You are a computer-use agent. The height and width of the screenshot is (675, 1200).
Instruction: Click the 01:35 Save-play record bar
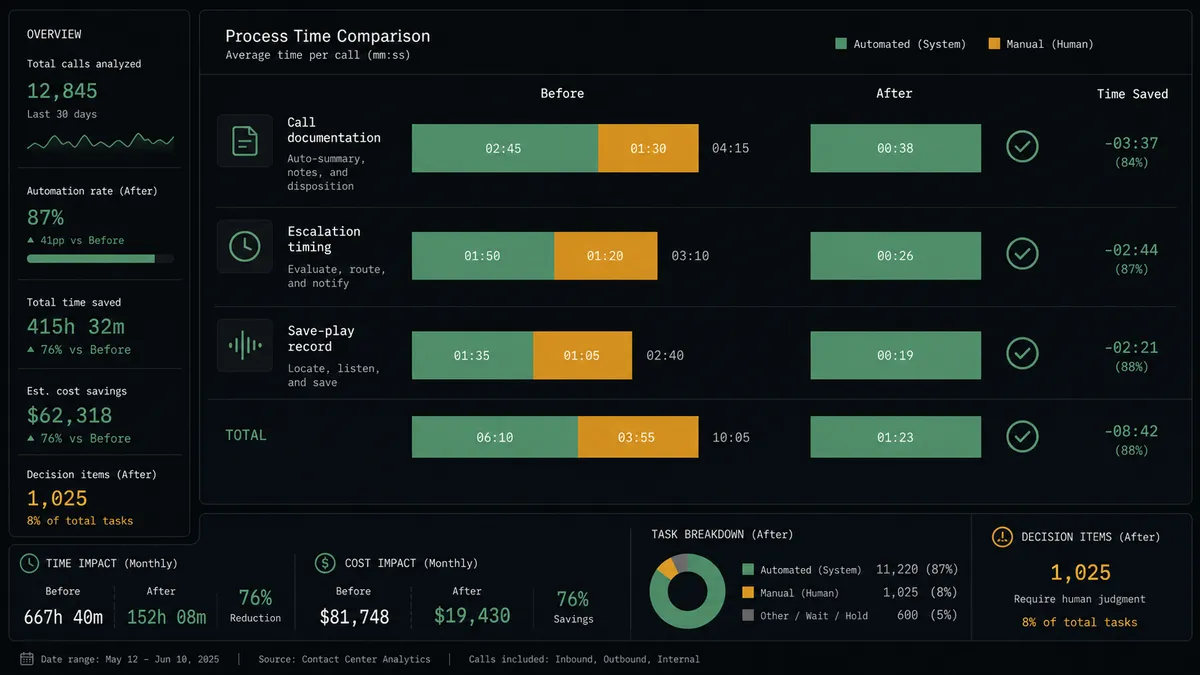[472, 355]
